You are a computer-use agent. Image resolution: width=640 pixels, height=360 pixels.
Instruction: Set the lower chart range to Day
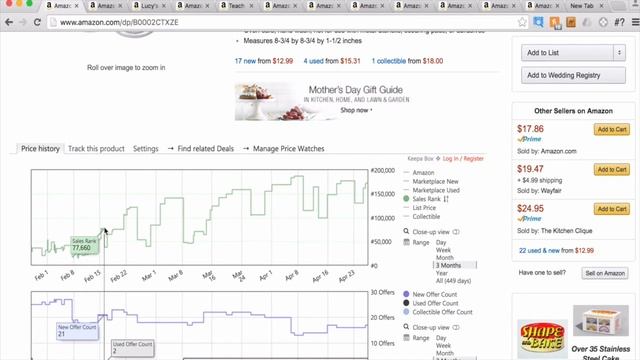tap(441, 338)
